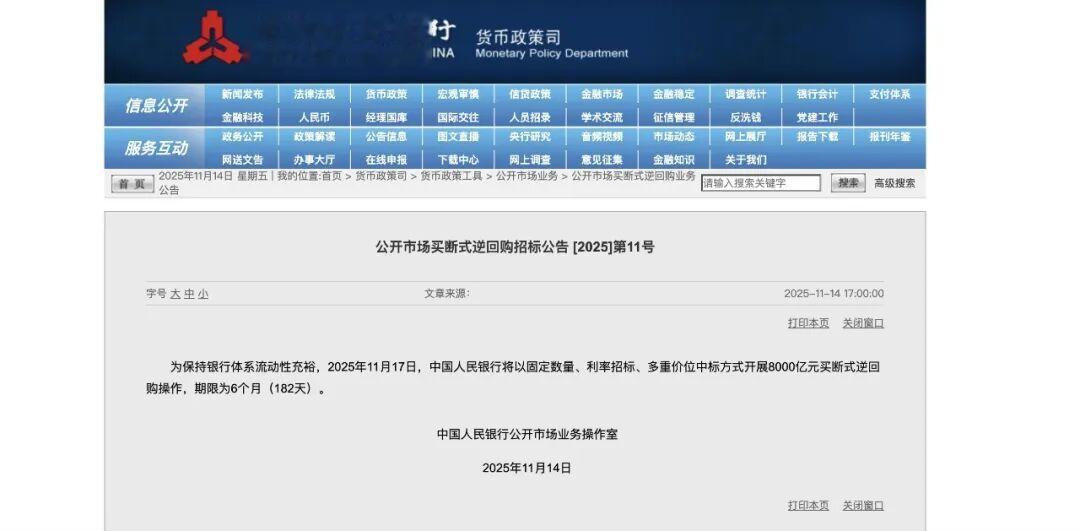The image size is (1080, 531).
Task: Select 在线申报 in the service menu
Action: (386, 159)
